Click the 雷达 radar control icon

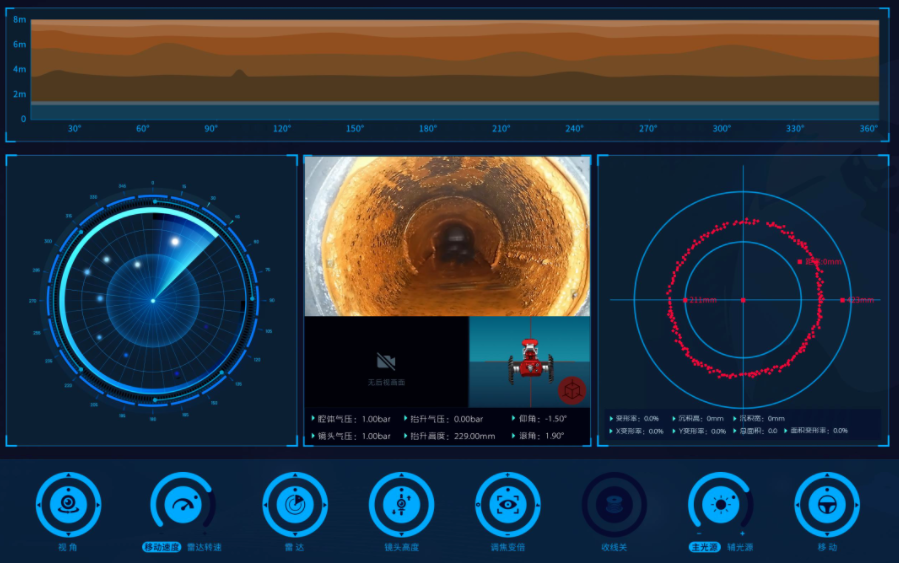[295, 505]
